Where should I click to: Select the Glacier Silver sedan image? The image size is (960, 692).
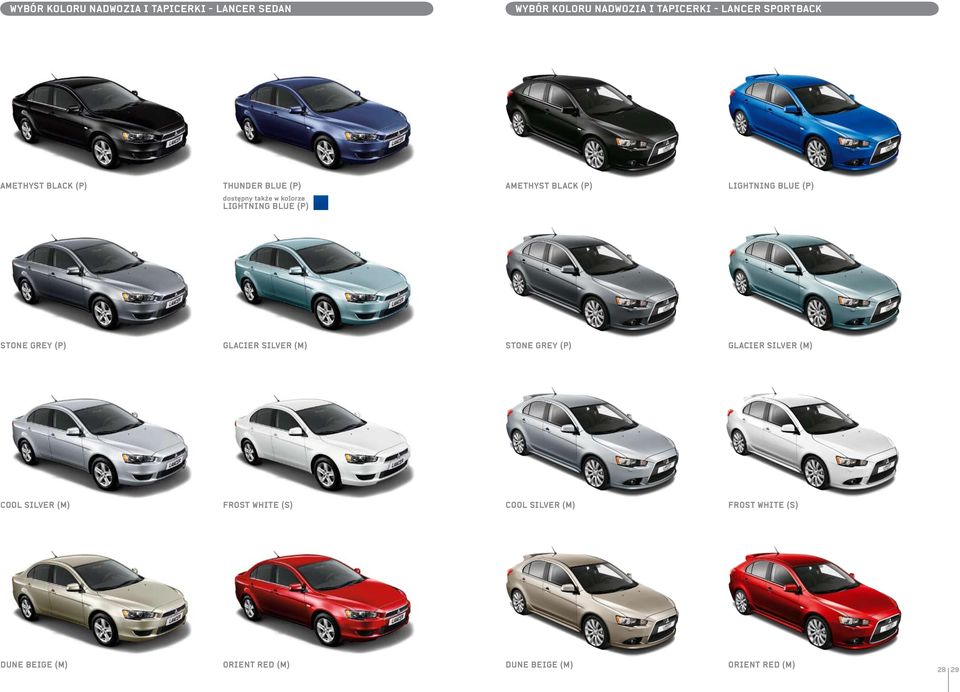323,282
